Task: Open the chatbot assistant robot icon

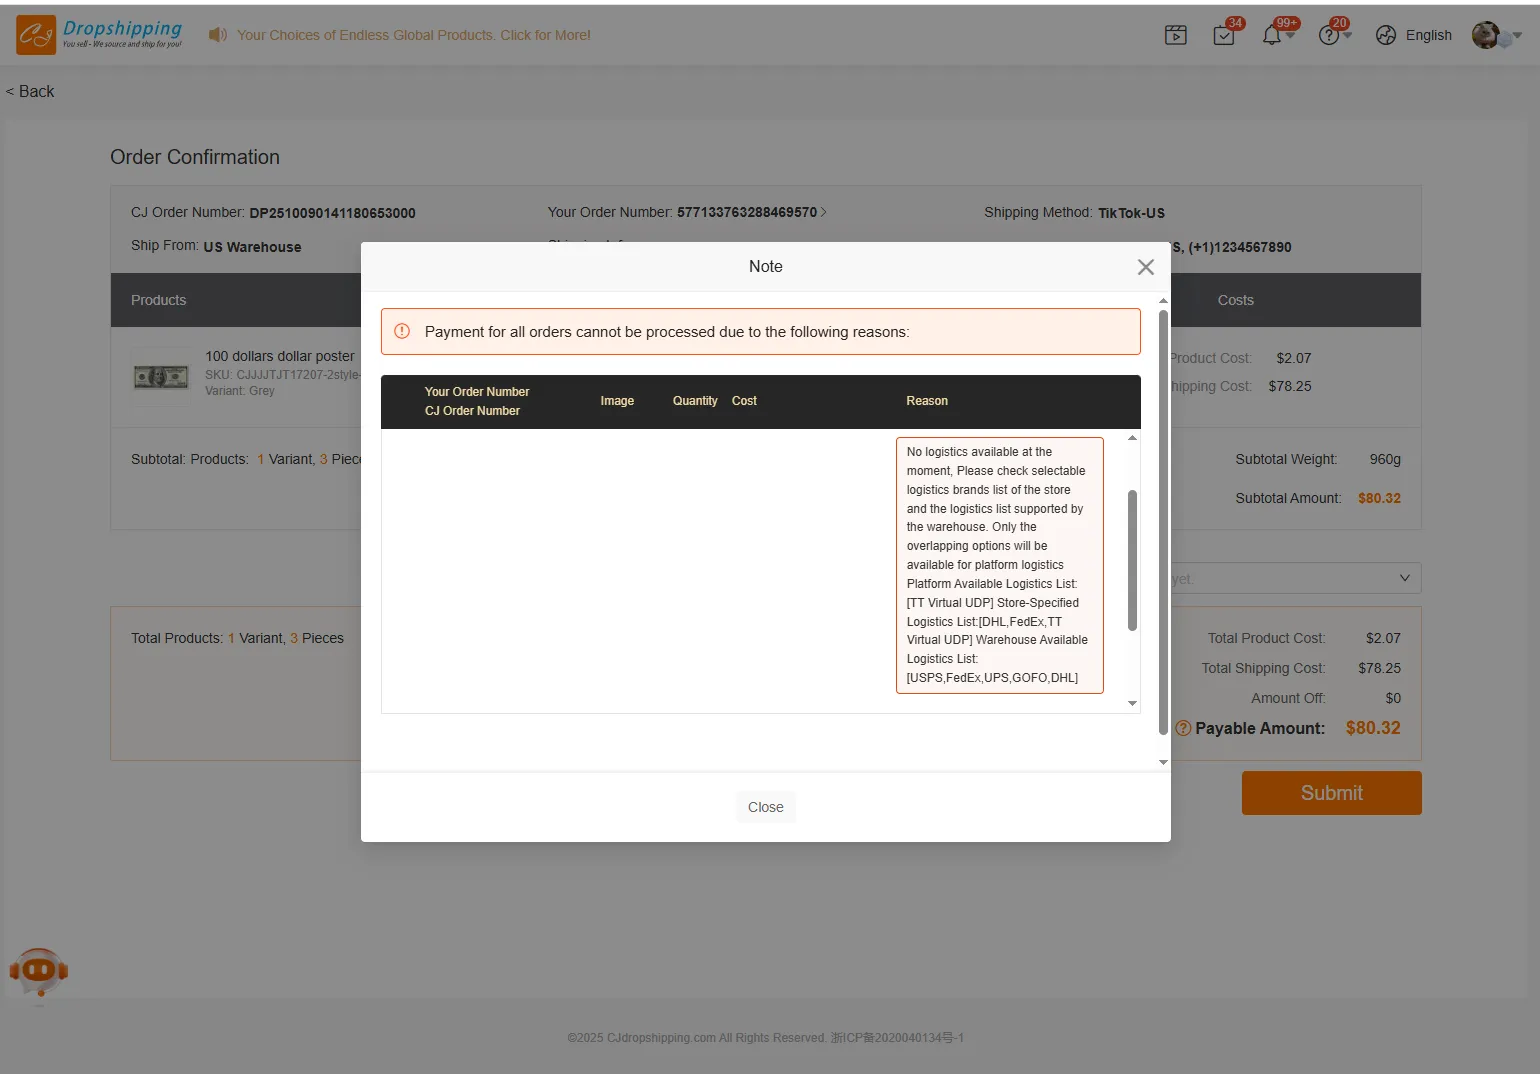Action: pos(38,971)
